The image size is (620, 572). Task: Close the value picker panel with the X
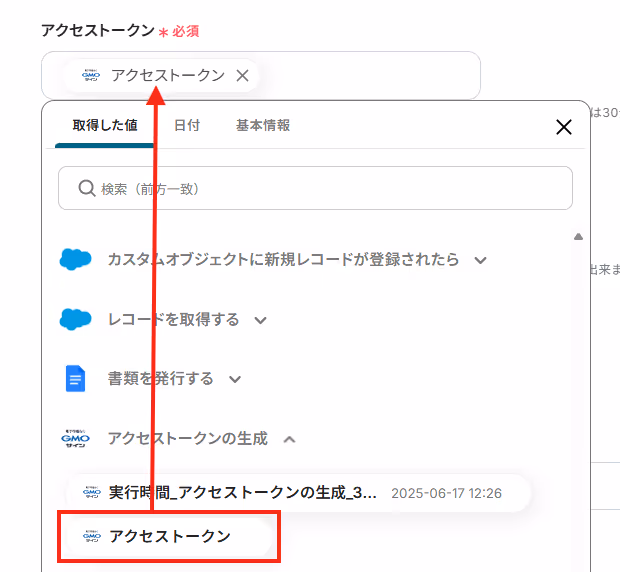pyautogui.click(x=564, y=127)
